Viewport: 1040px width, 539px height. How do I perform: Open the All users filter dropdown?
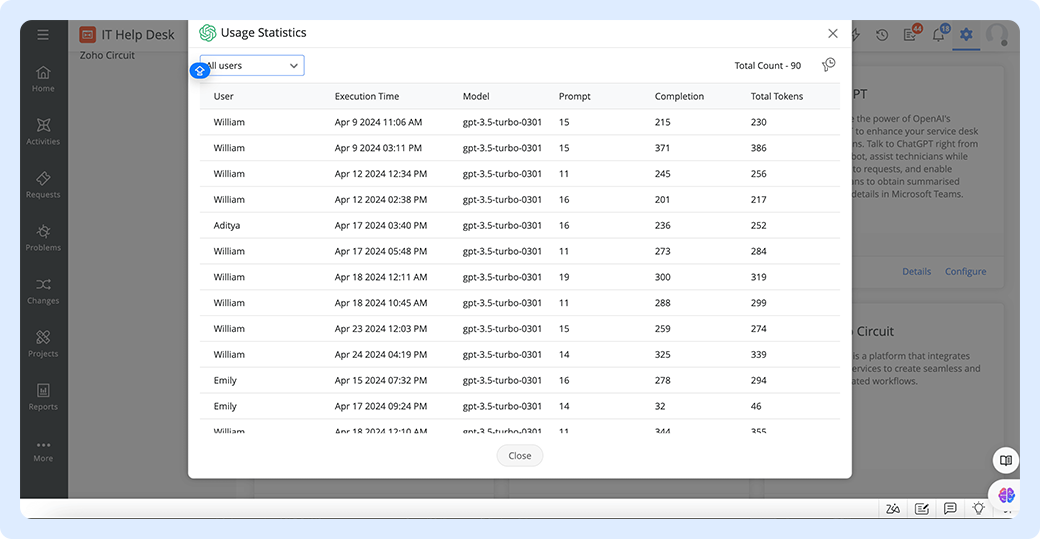253,66
